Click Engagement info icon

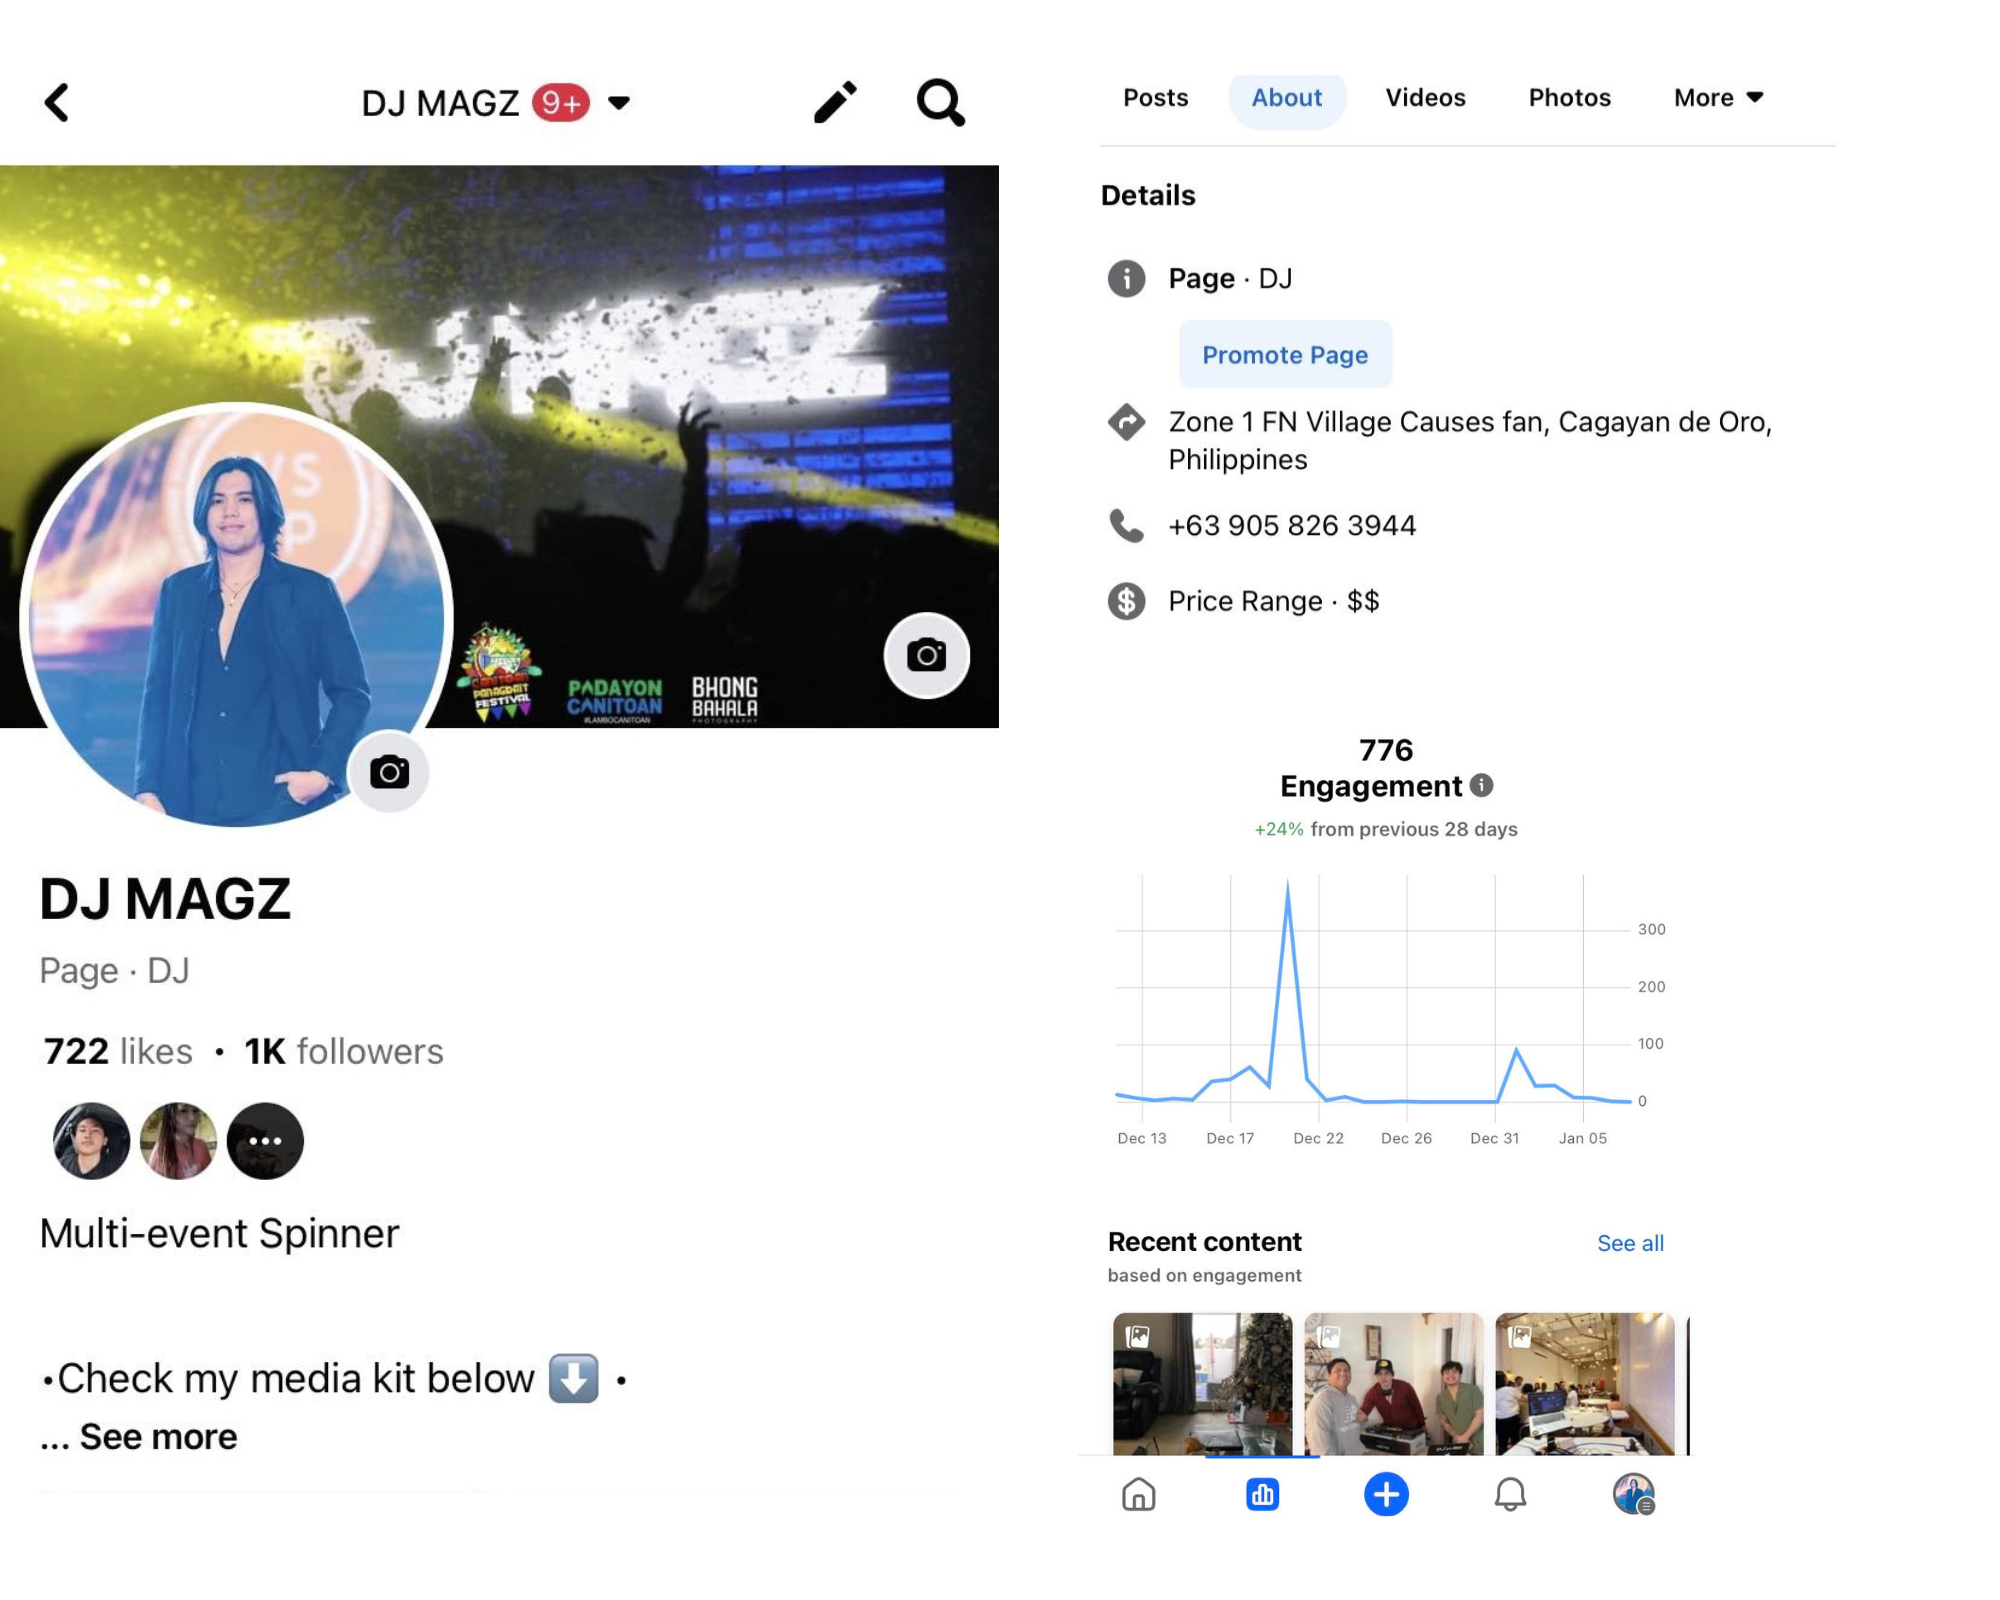(1482, 786)
